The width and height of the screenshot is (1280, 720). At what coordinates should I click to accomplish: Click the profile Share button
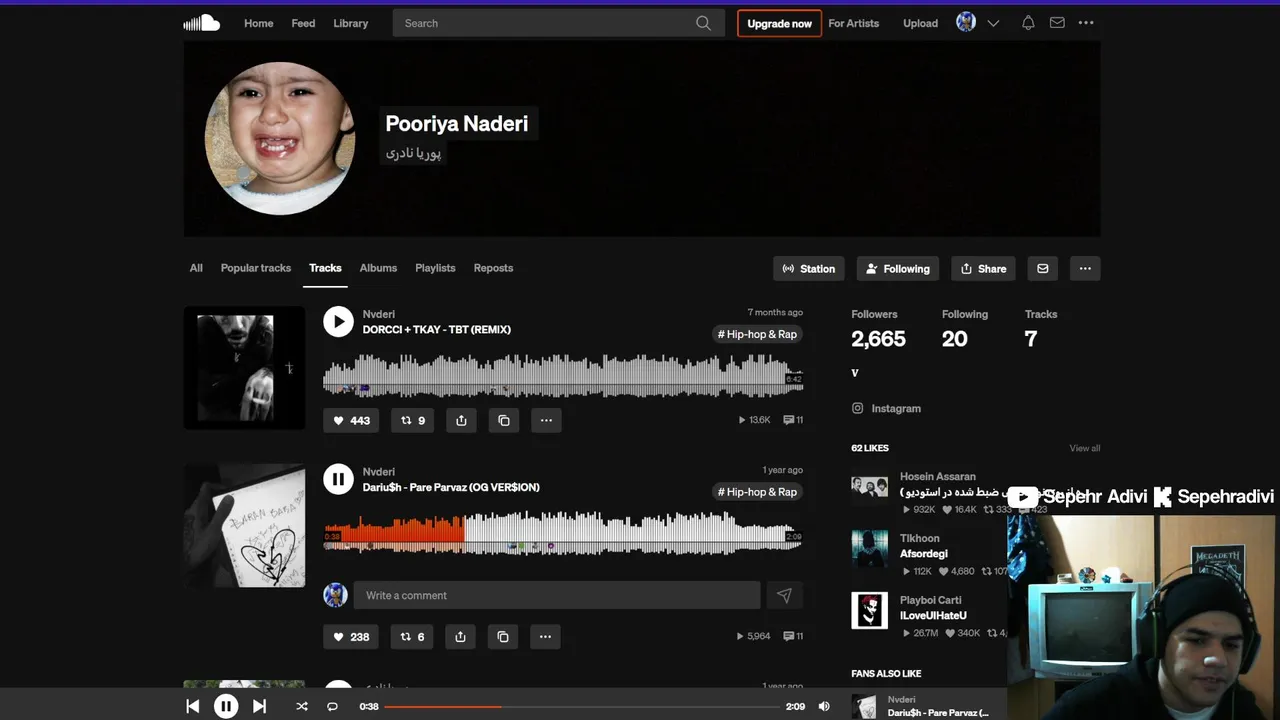[x=983, y=268]
